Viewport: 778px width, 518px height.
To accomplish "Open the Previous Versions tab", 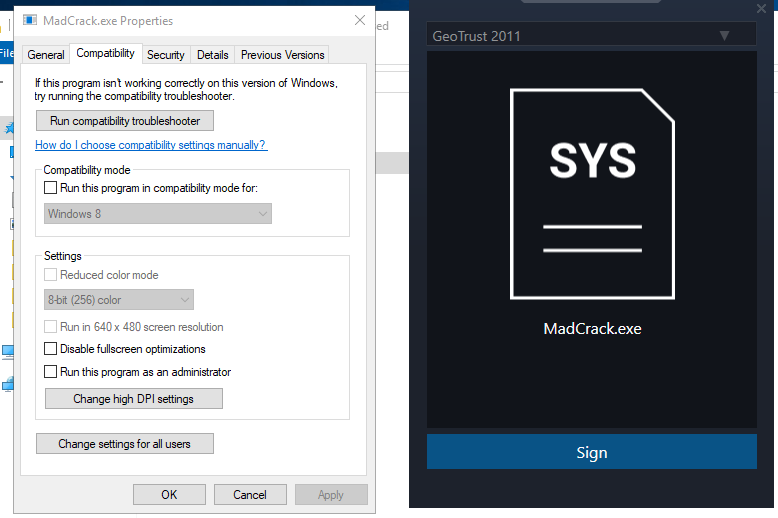I will (283, 55).
